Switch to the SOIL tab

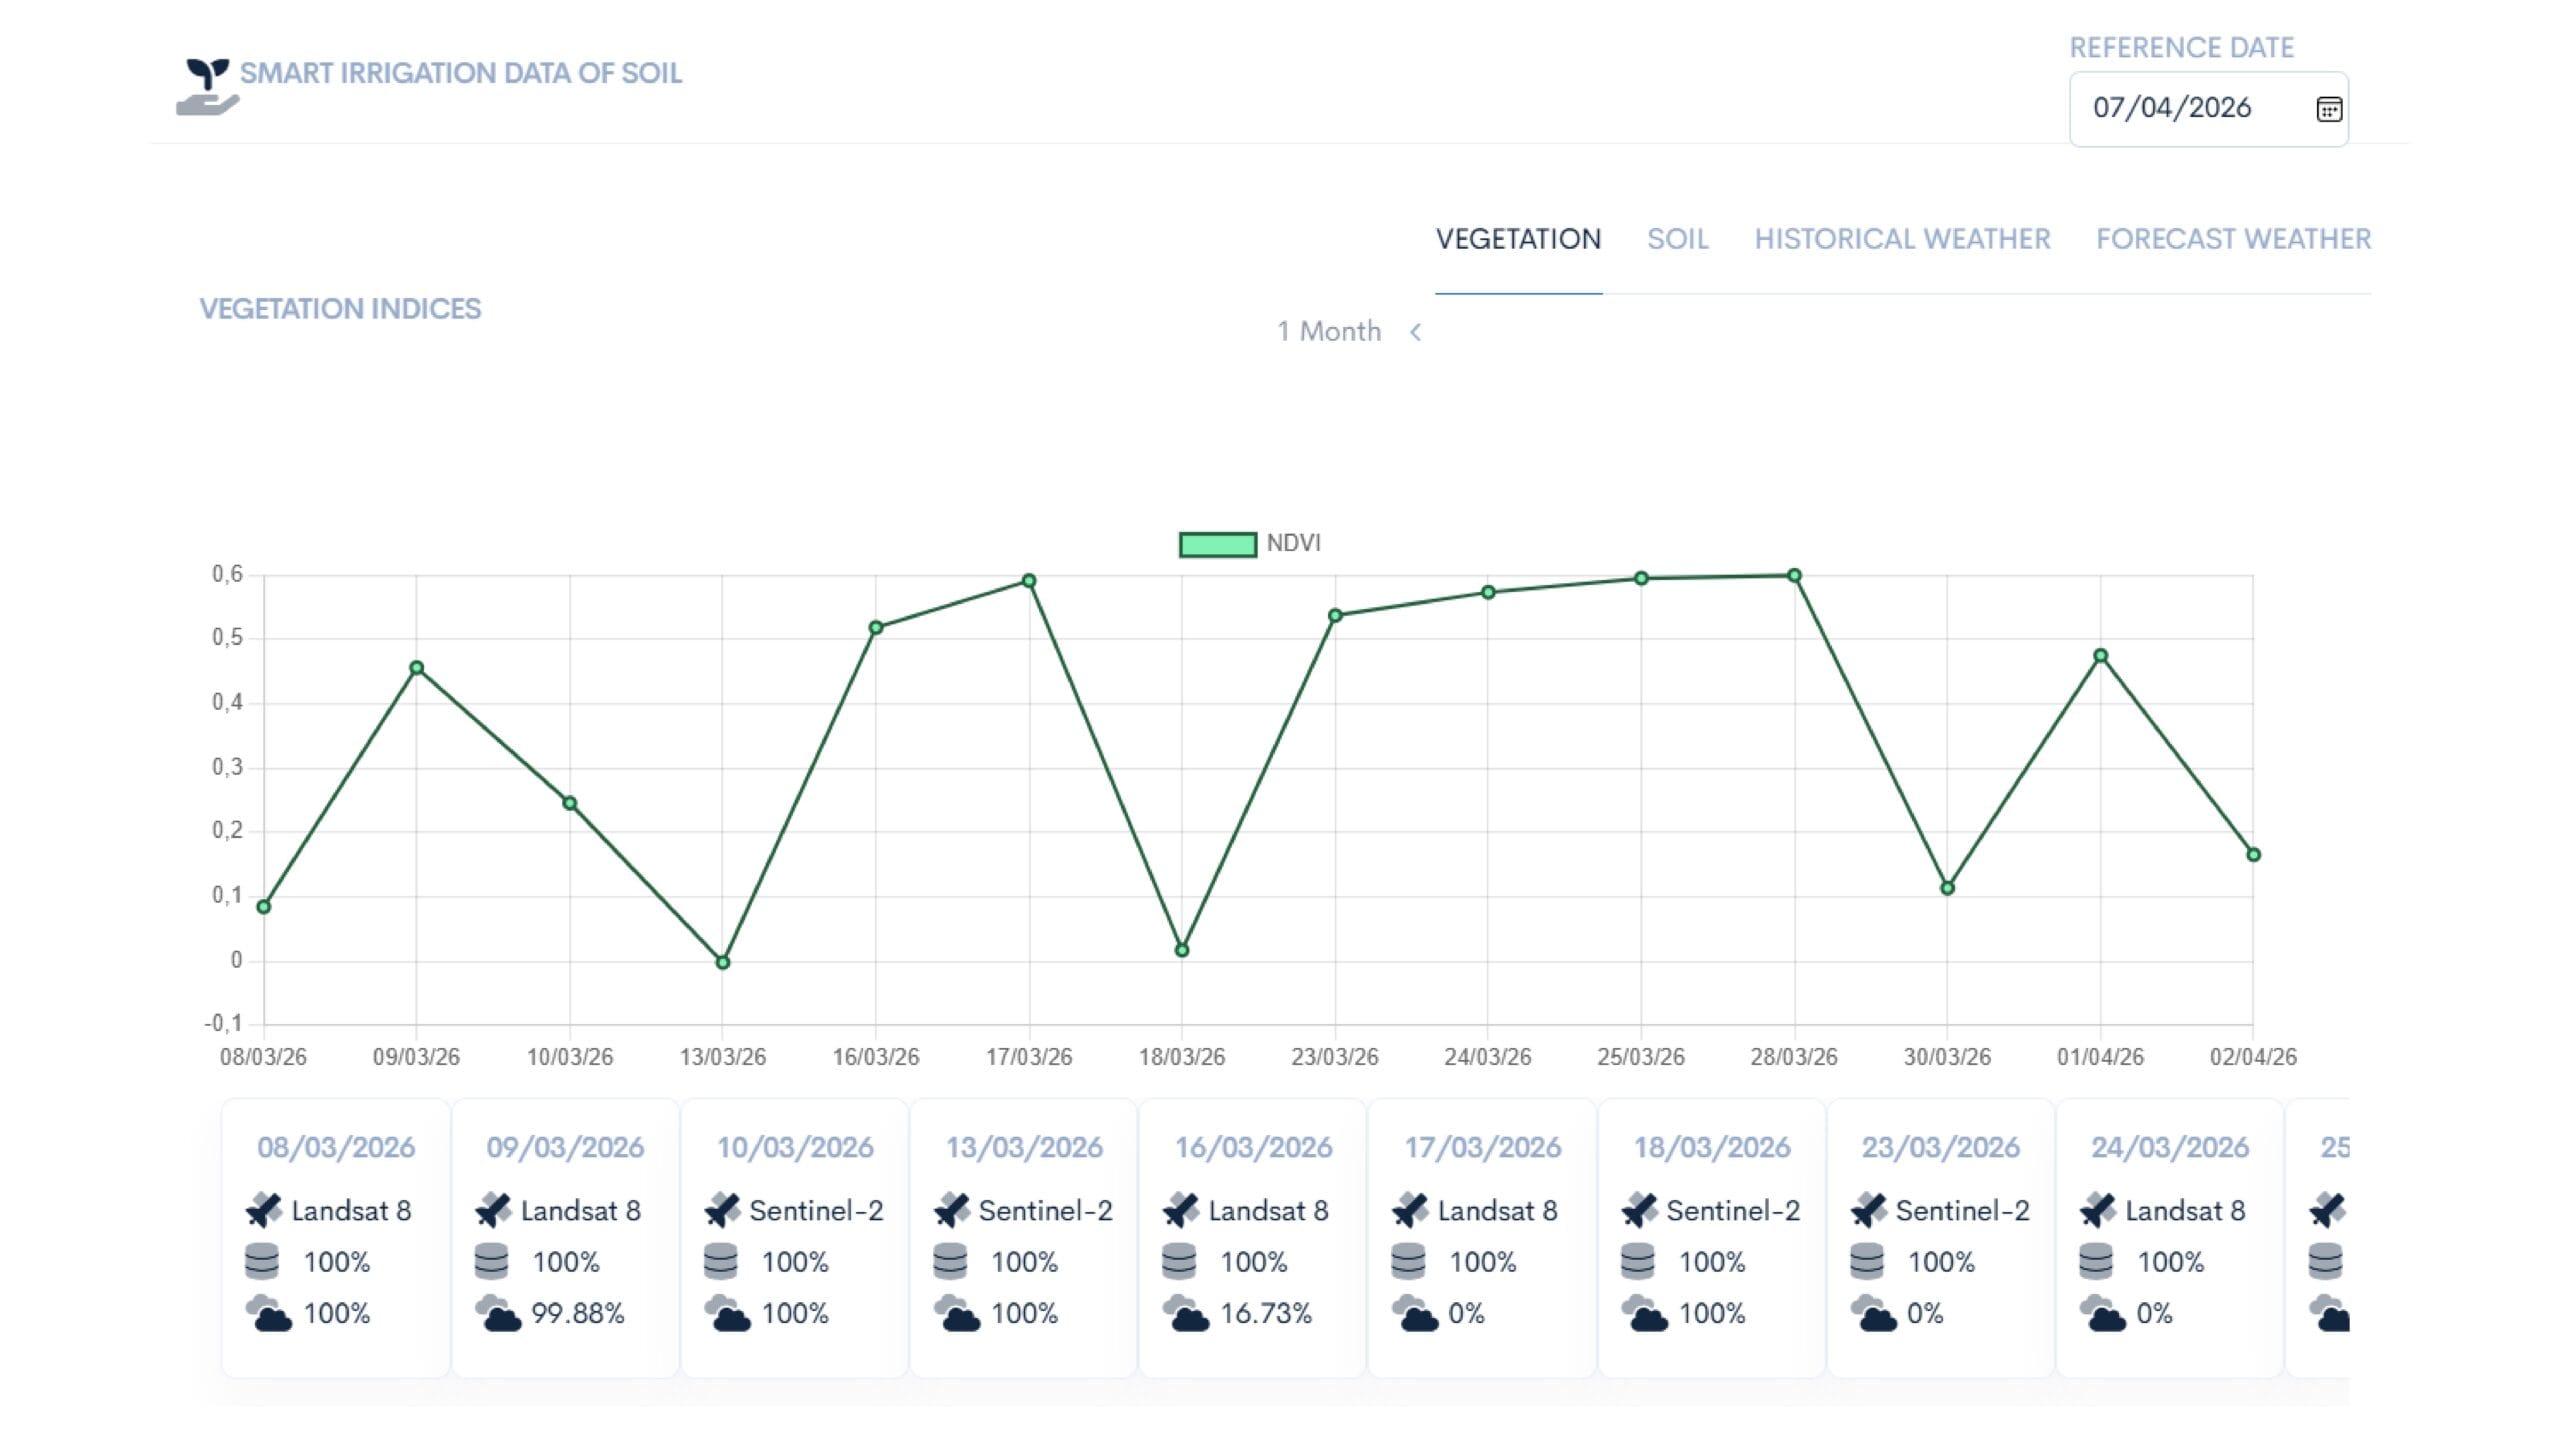tap(1678, 239)
